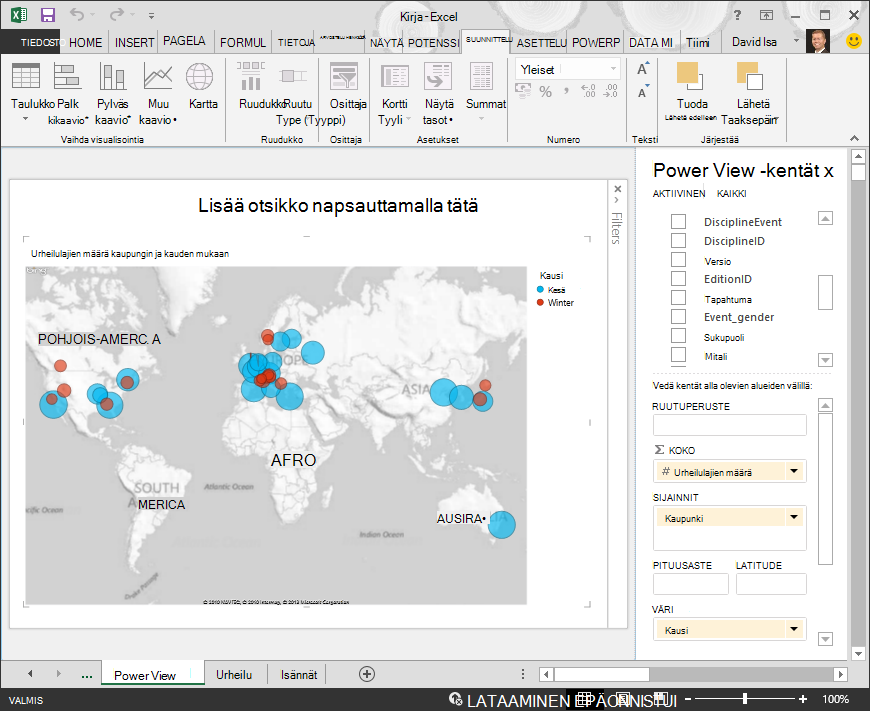Click the smiley feedback icon
Screen dimensions: 870x711
853,41
